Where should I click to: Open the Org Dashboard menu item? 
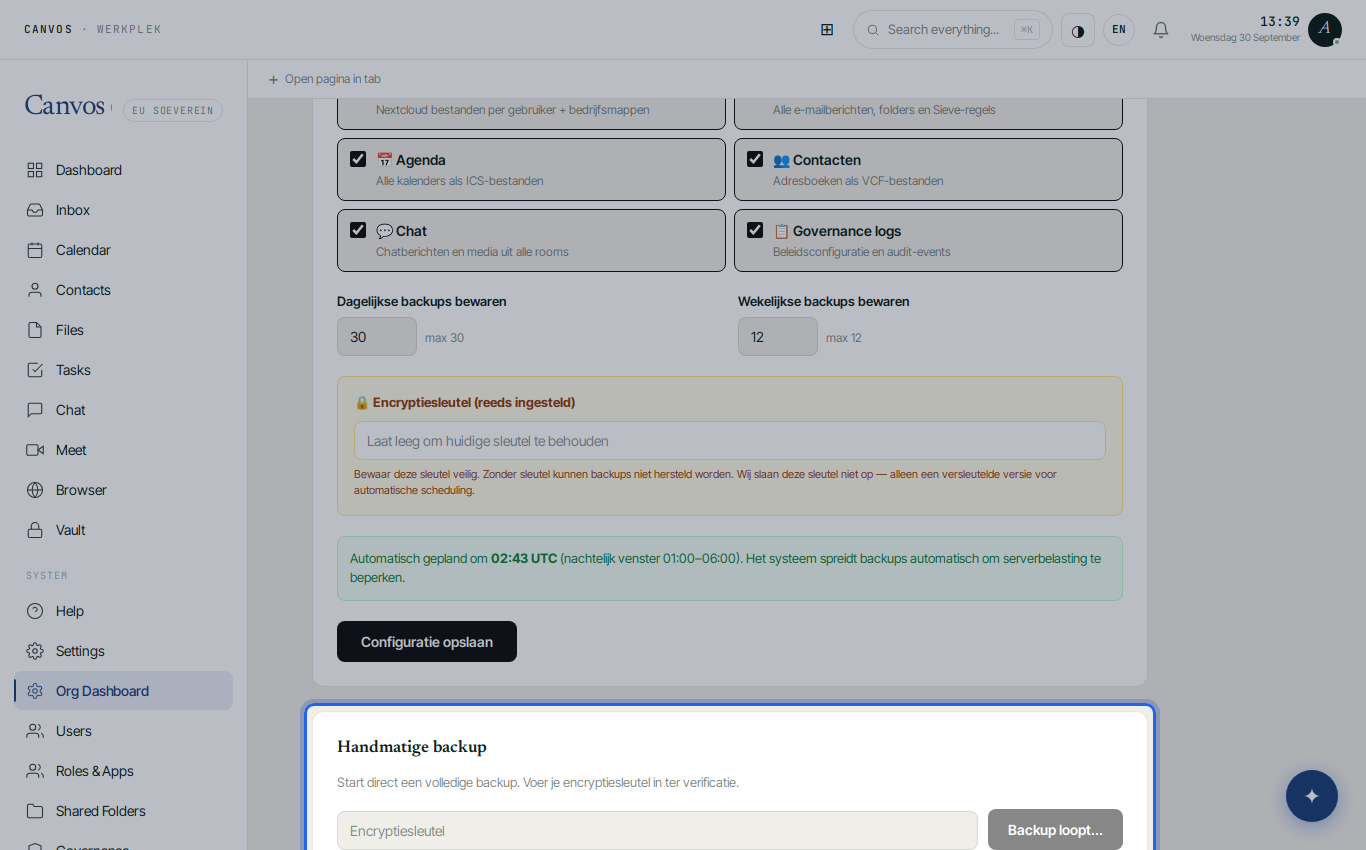124,691
